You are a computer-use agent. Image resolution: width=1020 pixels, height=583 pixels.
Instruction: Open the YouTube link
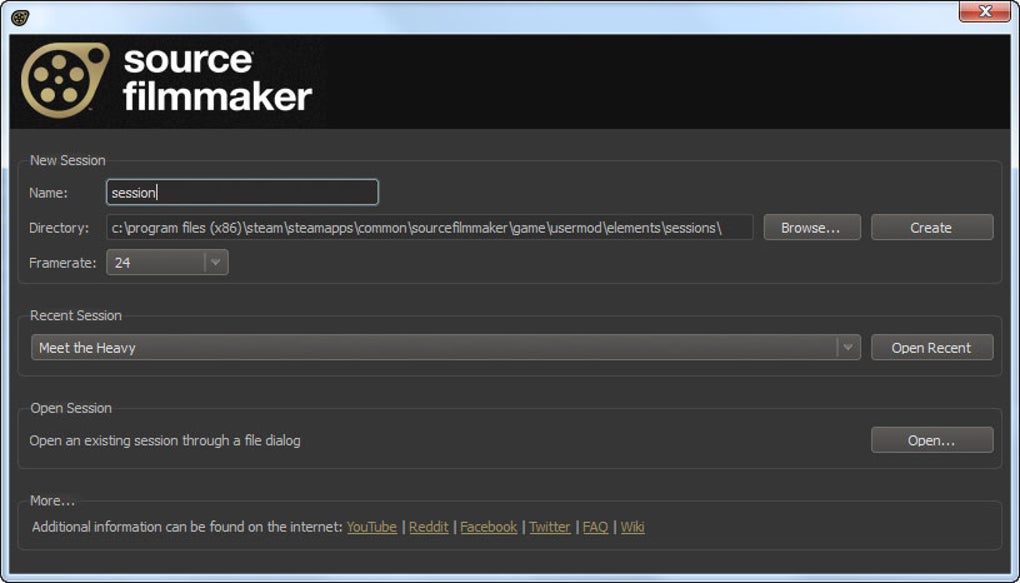coord(371,527)
